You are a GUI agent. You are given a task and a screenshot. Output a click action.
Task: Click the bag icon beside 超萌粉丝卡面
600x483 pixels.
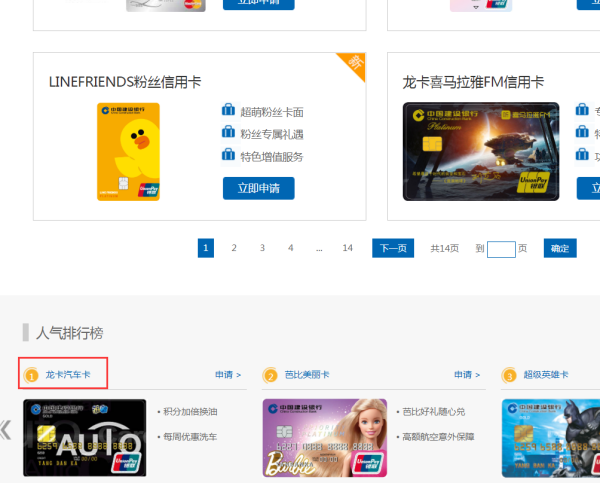point(228,109)
